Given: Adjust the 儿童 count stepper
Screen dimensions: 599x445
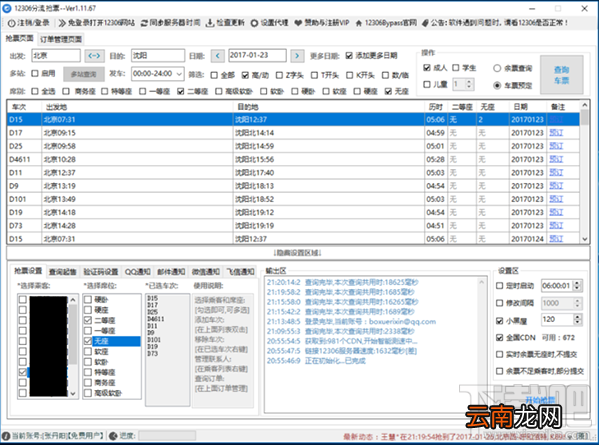Looking at the screenshot, I should pos(469,84).
